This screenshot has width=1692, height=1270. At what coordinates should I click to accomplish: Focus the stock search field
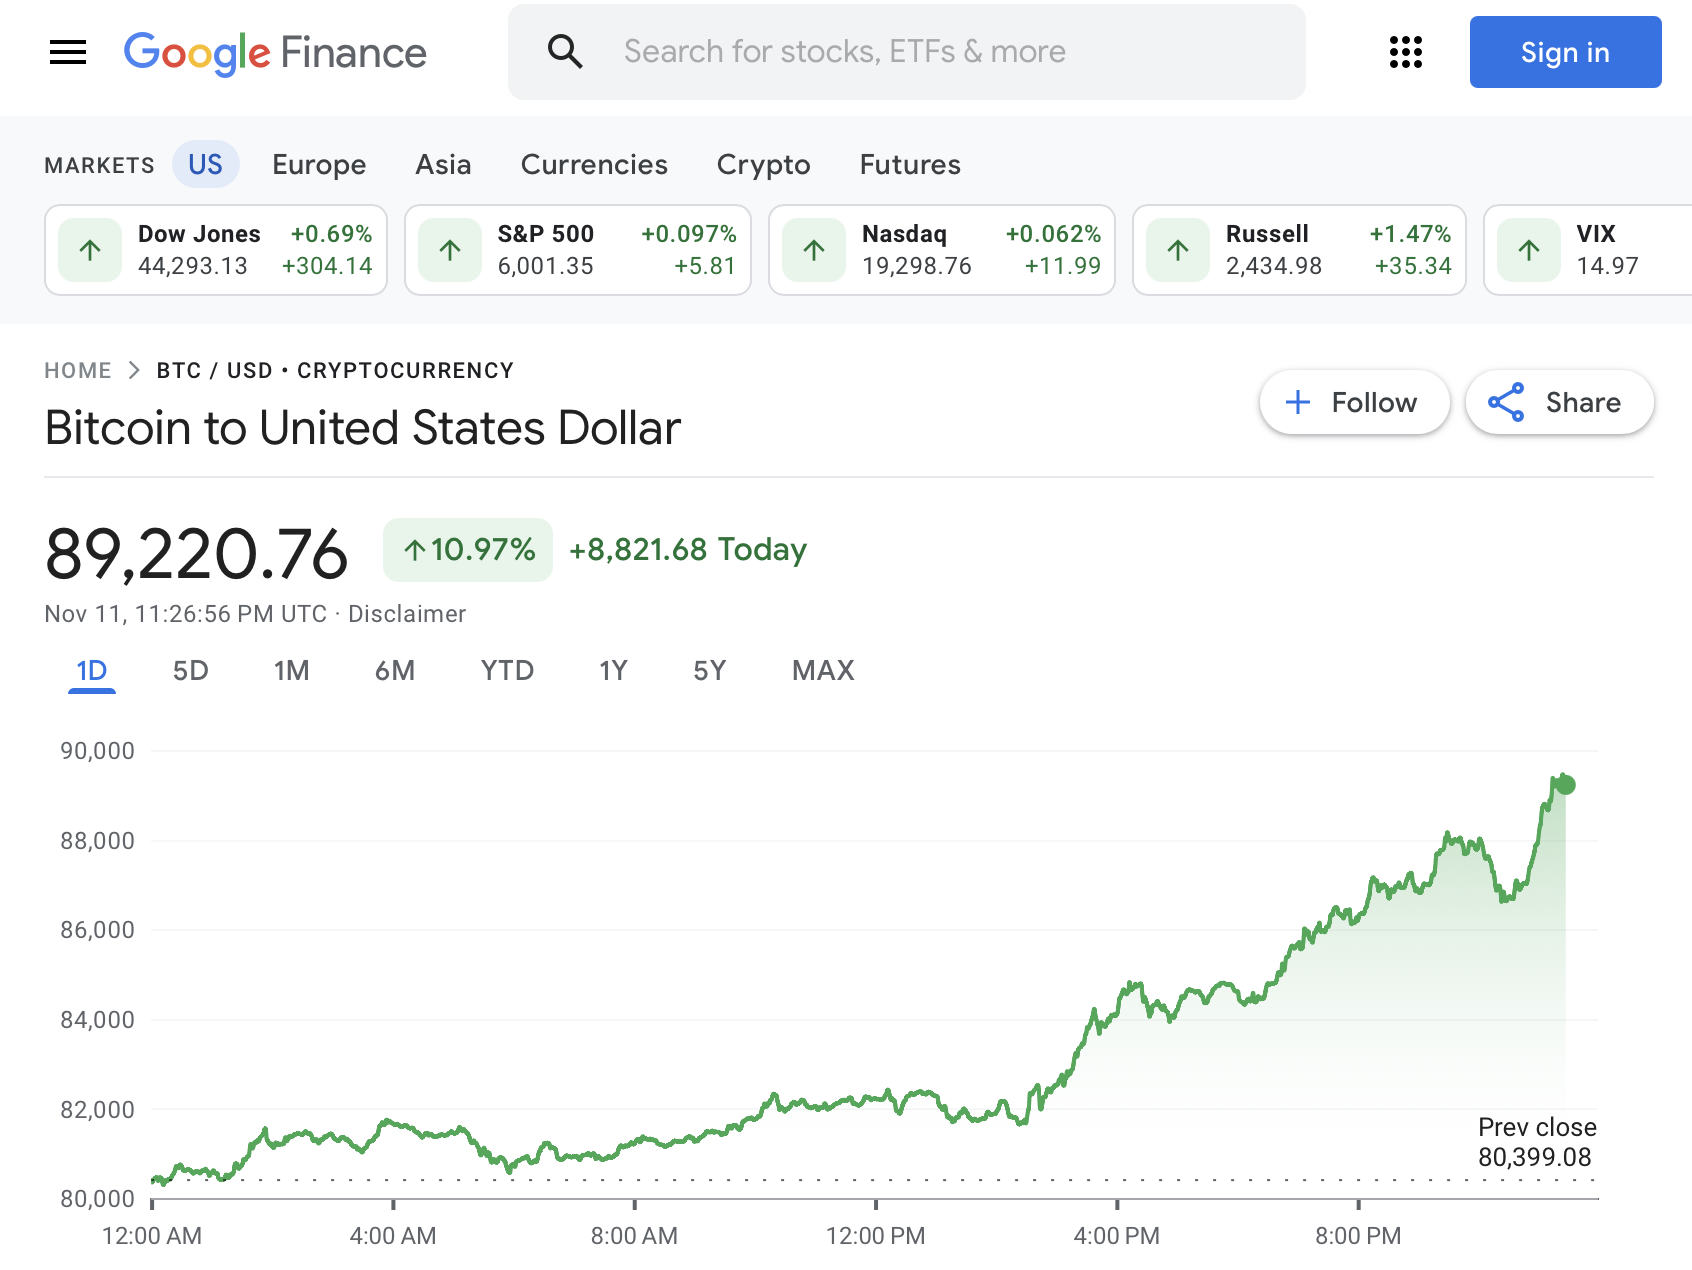coord(906,52)
